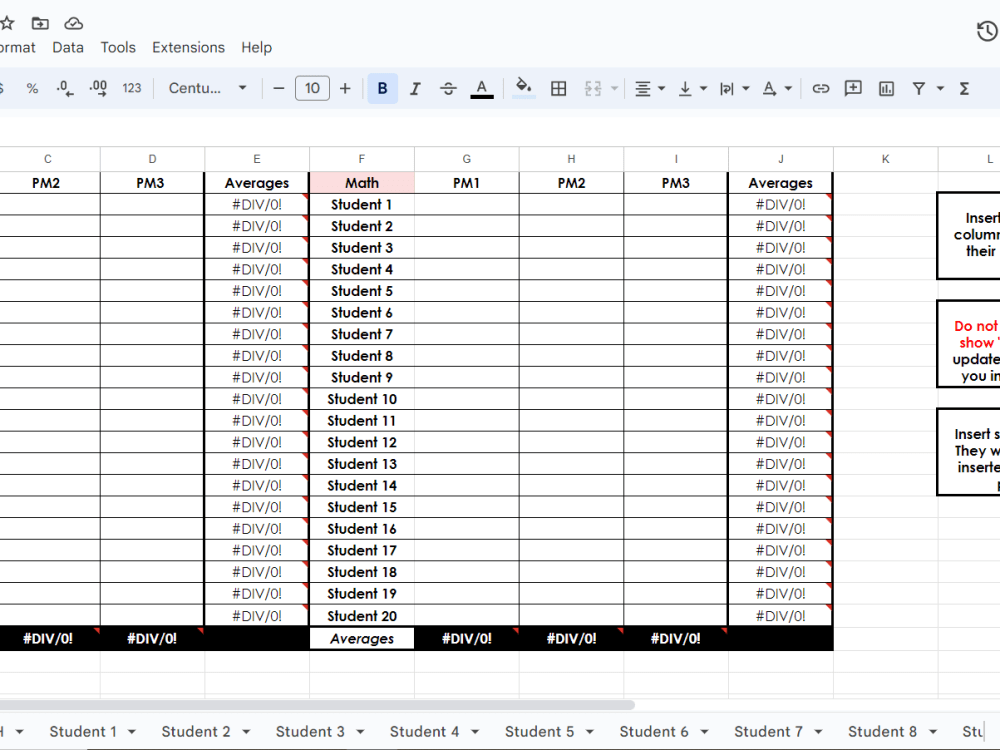The width and height of the screenshot is (1000, 750).
Task: Apply italic formatting
Action: pyautogui.click(x=415, y=88)
